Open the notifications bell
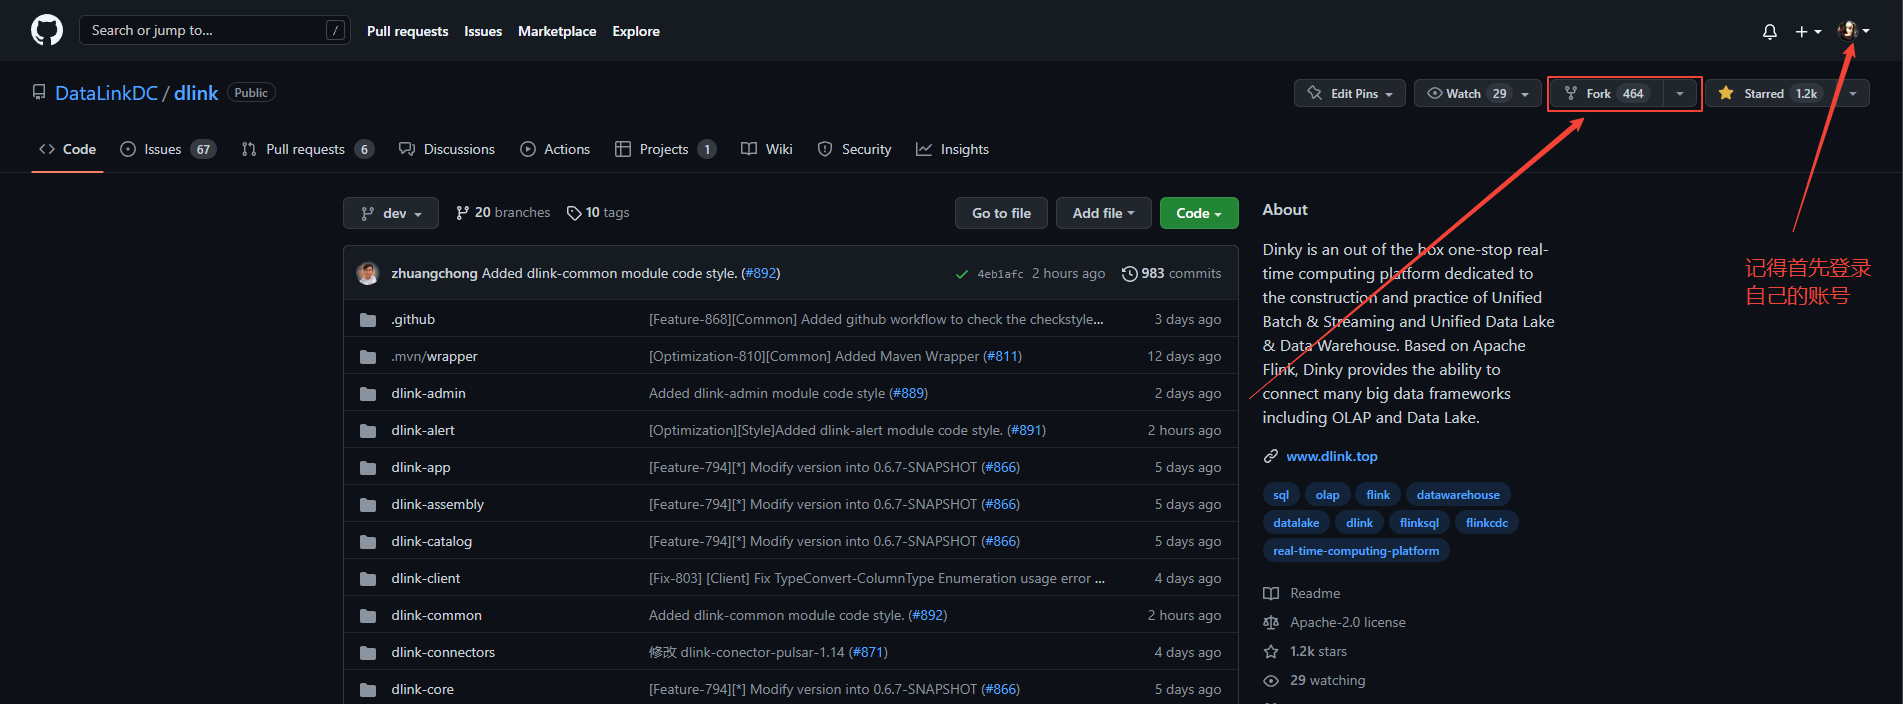 coord(1769,32)
